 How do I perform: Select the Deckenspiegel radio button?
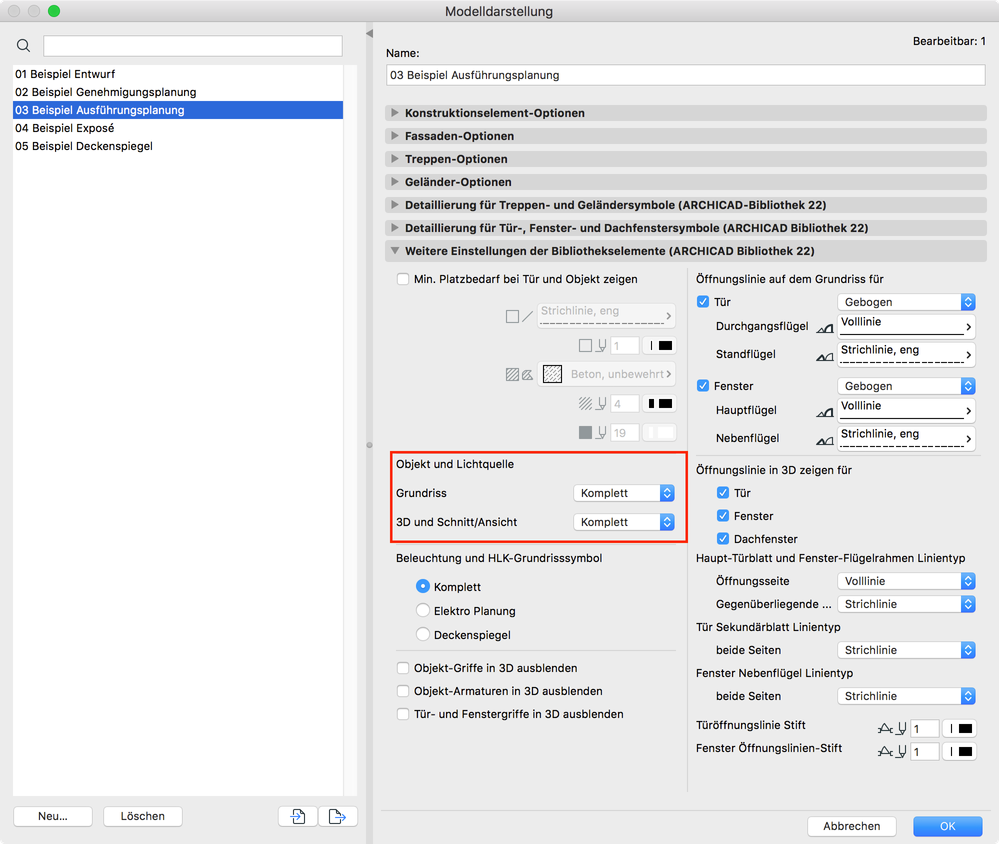coord(422,634)
